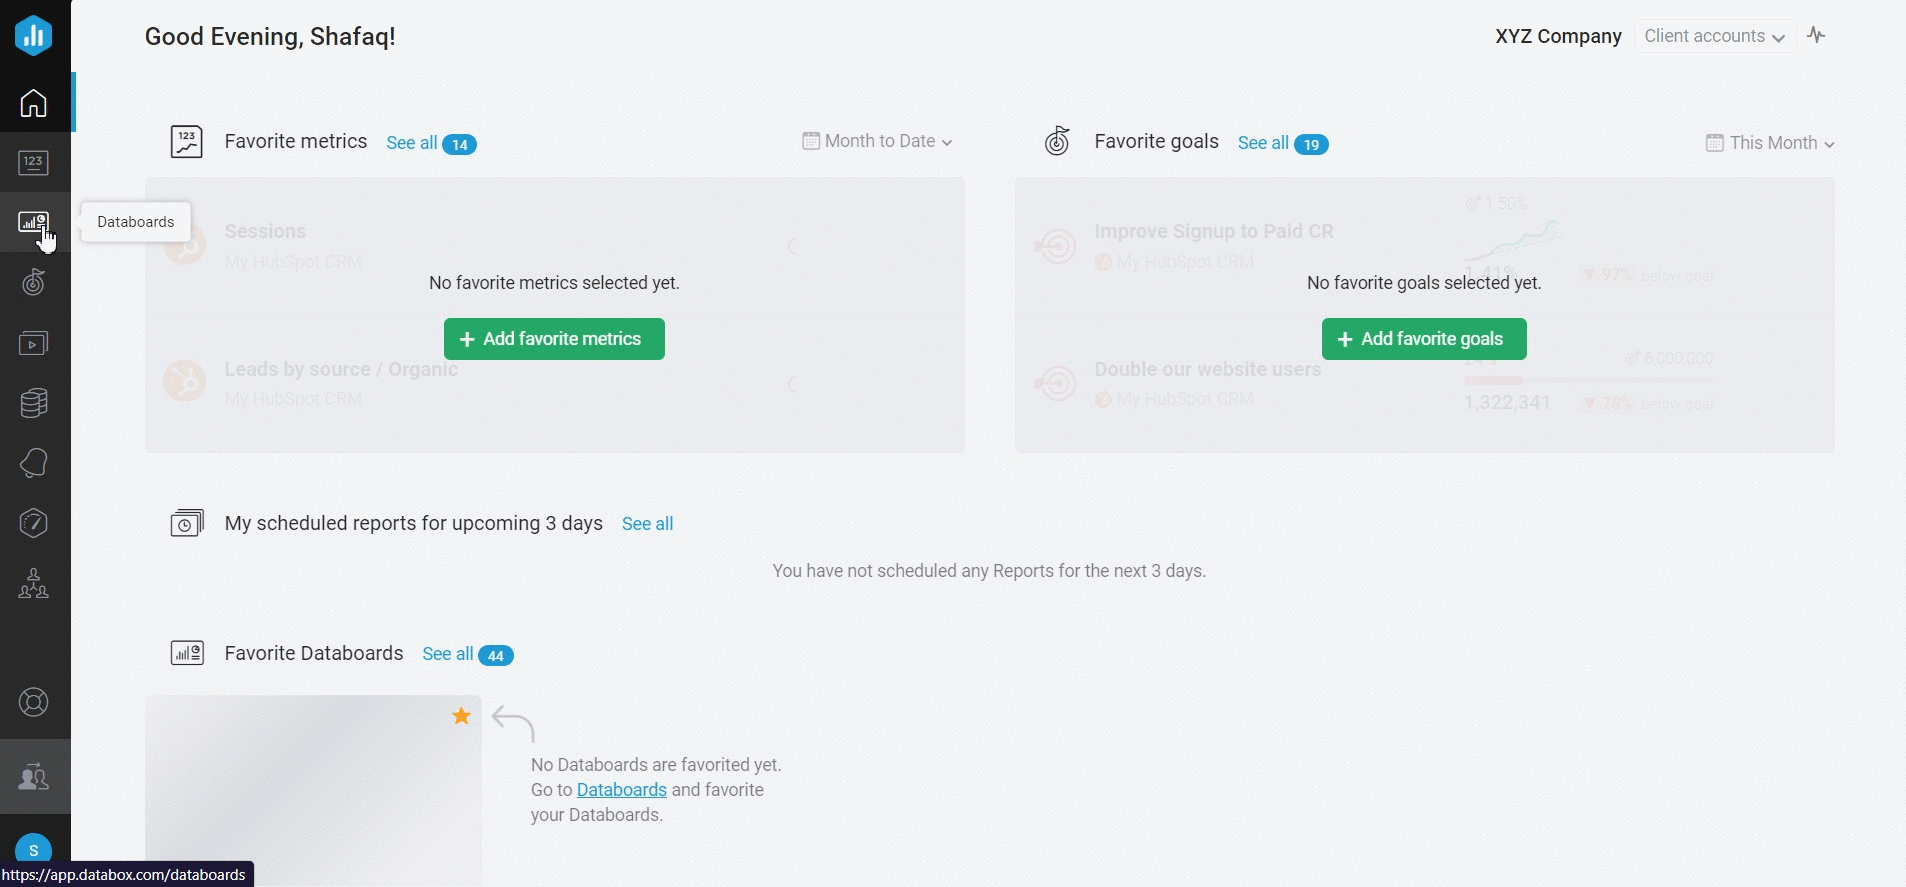Open Databoards in the left sidebar
This screenshot has height=887, width=1906.
click(x=34, y=222)
